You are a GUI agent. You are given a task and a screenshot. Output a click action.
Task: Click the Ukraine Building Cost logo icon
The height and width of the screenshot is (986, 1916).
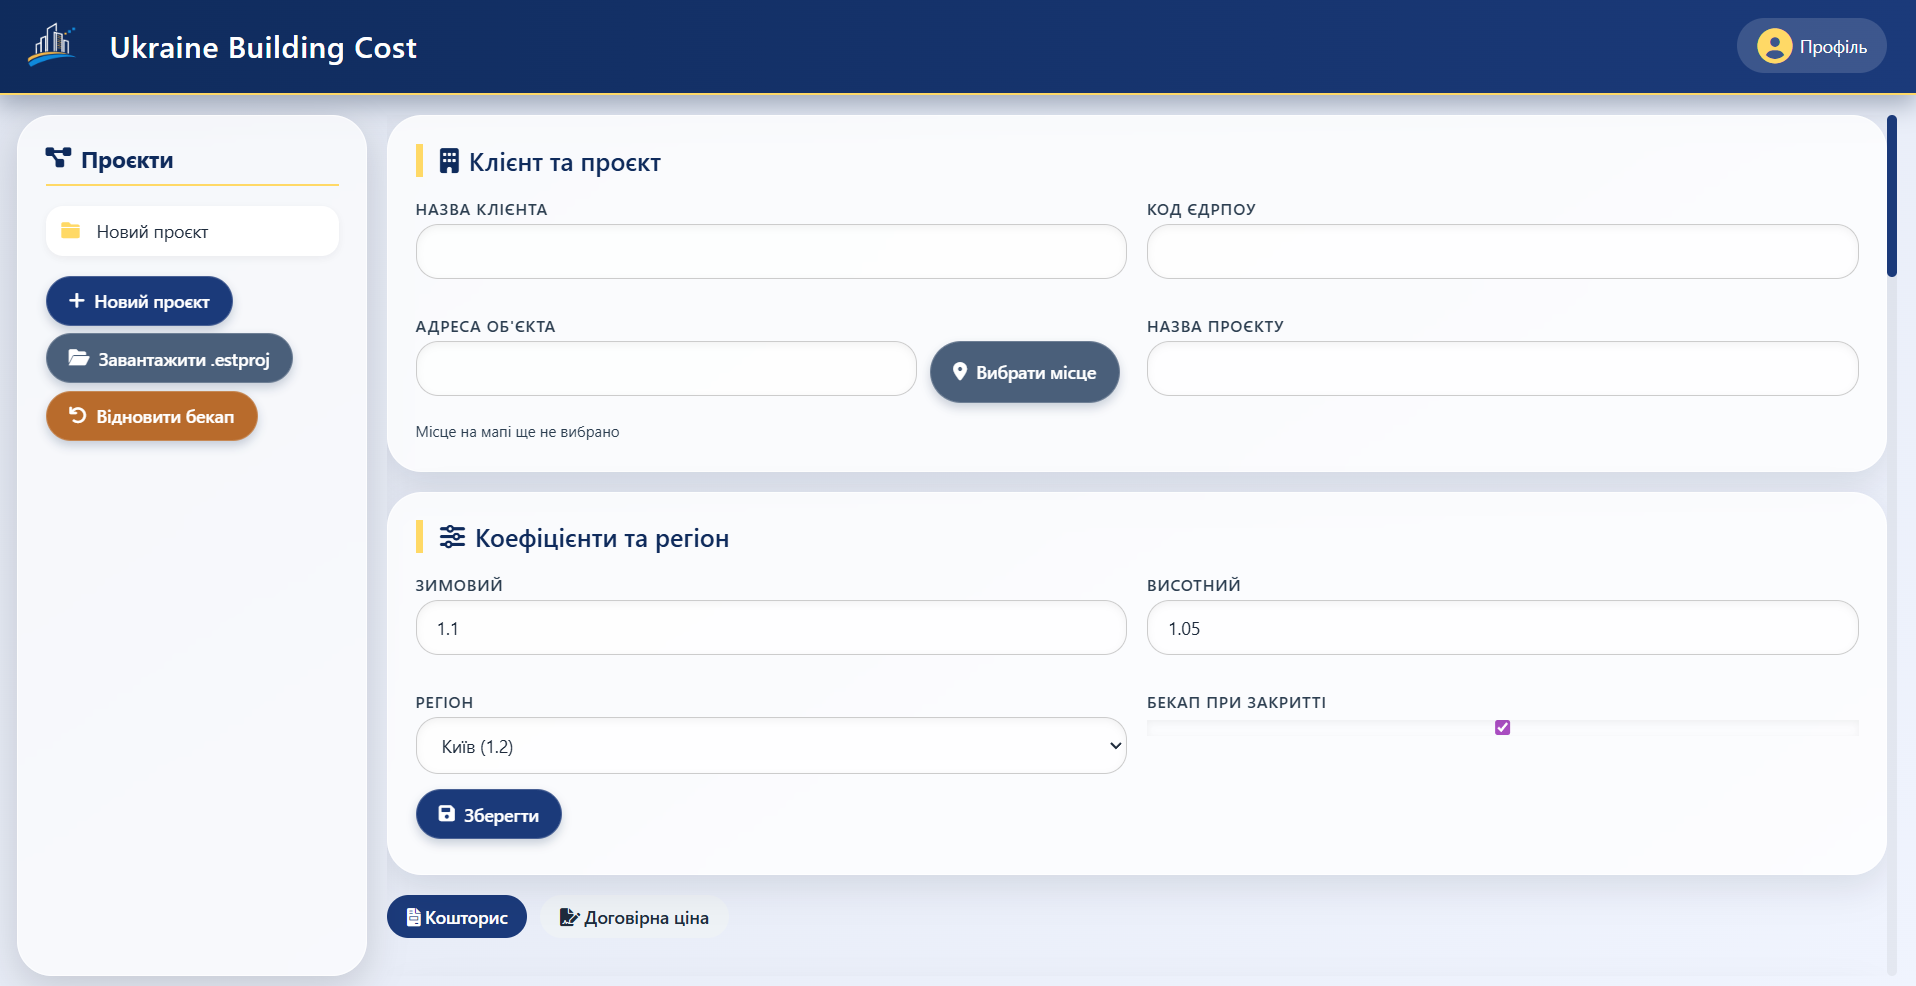[x=52, y=46]
